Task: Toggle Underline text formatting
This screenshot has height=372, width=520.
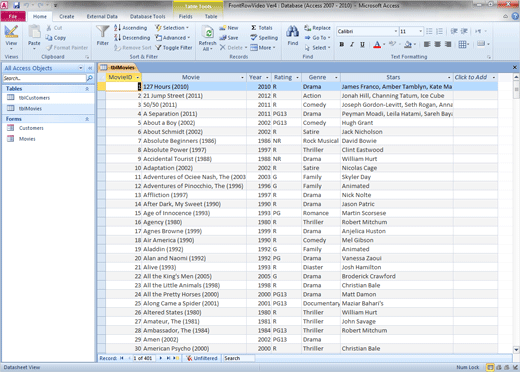Action: (x=362, y=44)
